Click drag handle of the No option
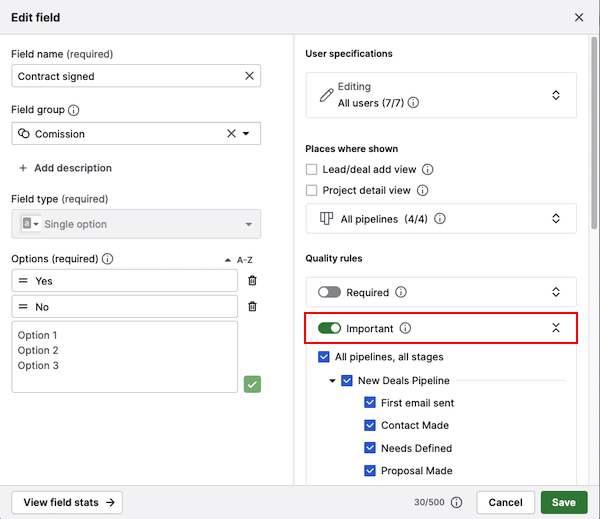This screenshot has height=519, width=600. pyautogui.click(x=23, y=307)
